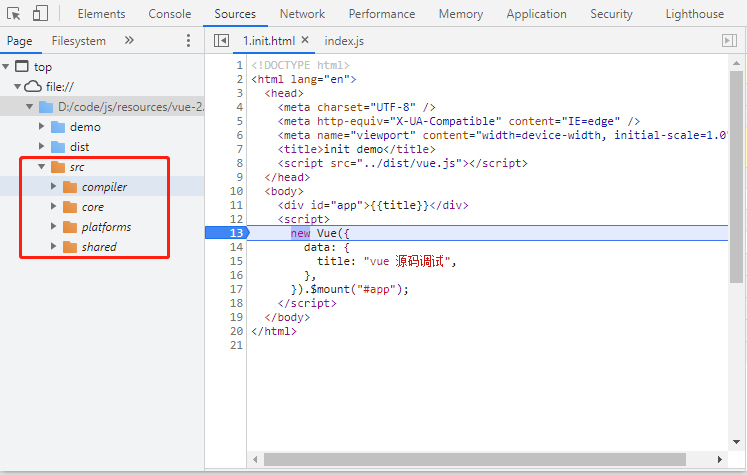Screen dimensions: 747x475
Task: Switch to the Console tab
Action: point(170,14)
